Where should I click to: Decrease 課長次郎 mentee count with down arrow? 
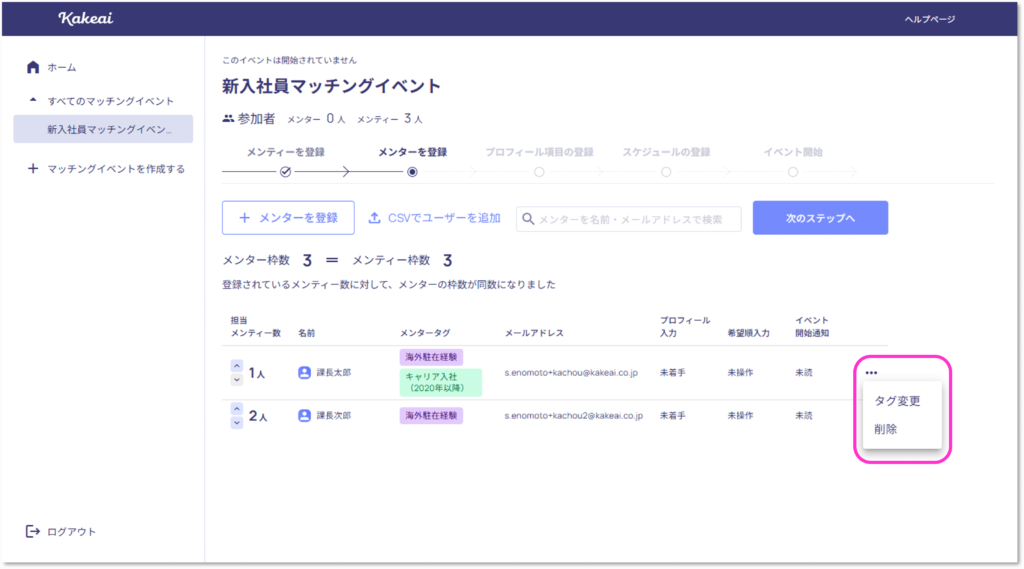tap(237, 422)
